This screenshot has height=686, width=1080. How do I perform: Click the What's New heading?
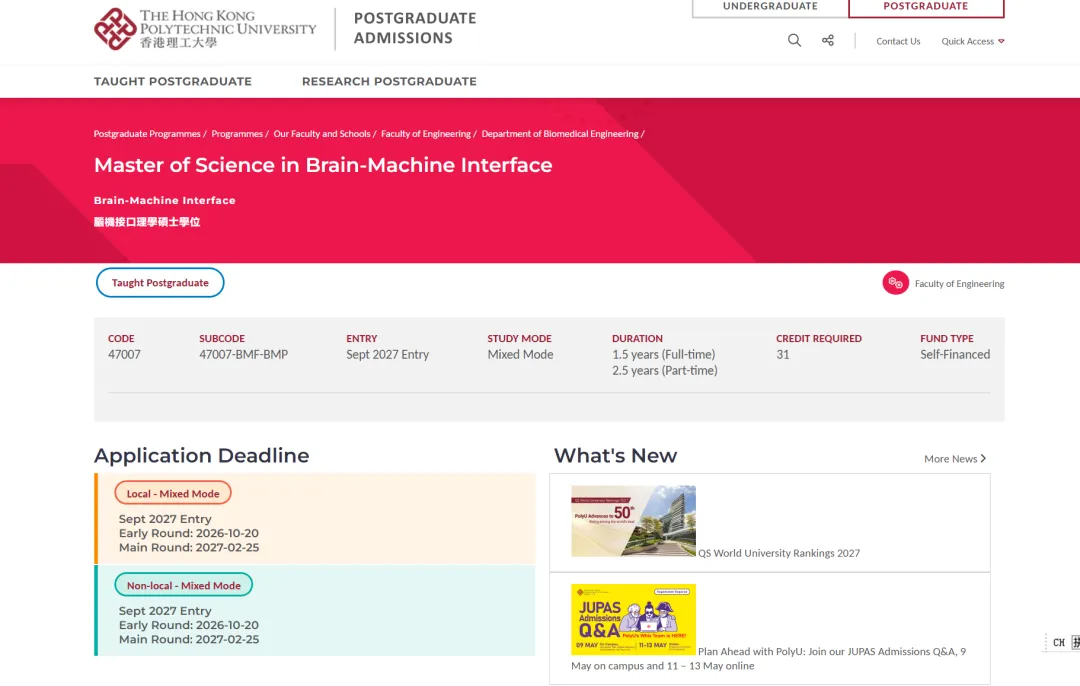point(616,455)
